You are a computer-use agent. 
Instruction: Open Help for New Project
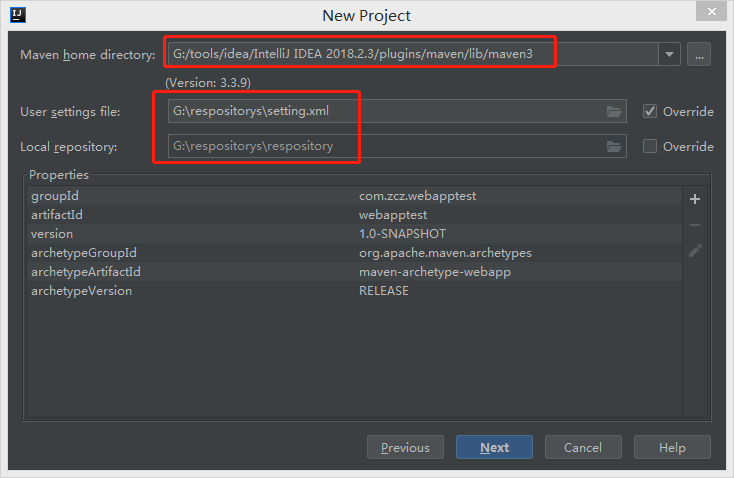[x=672, y=448]
